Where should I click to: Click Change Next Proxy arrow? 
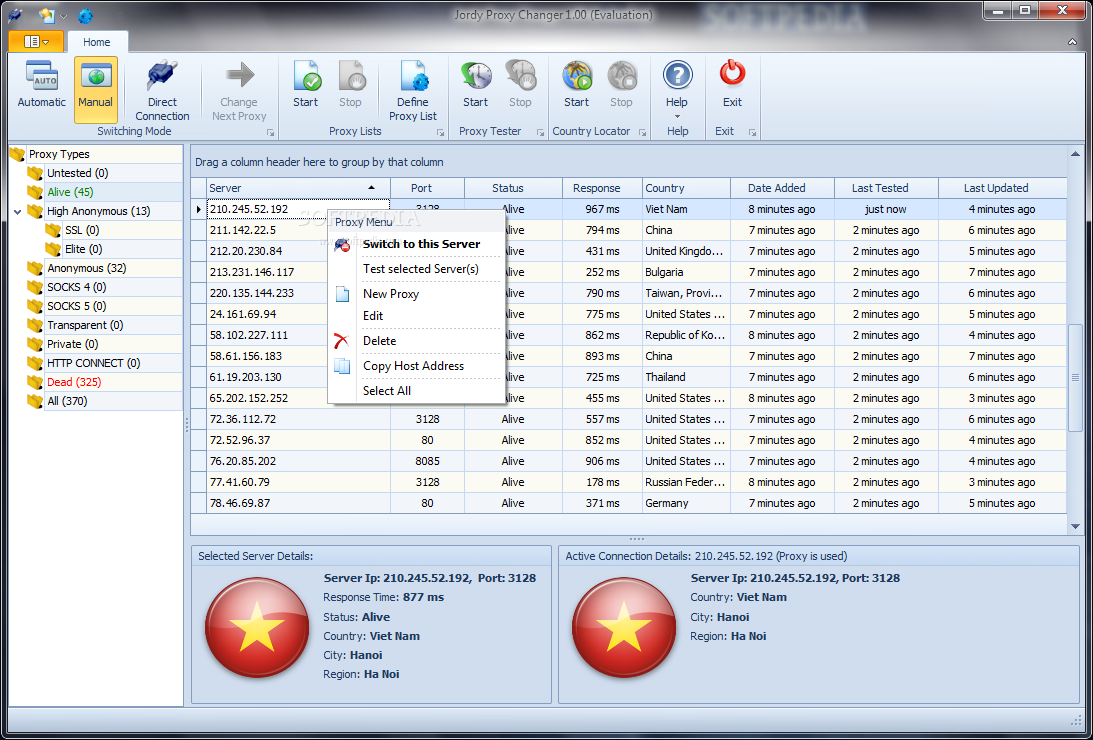[x=239, y=91]
